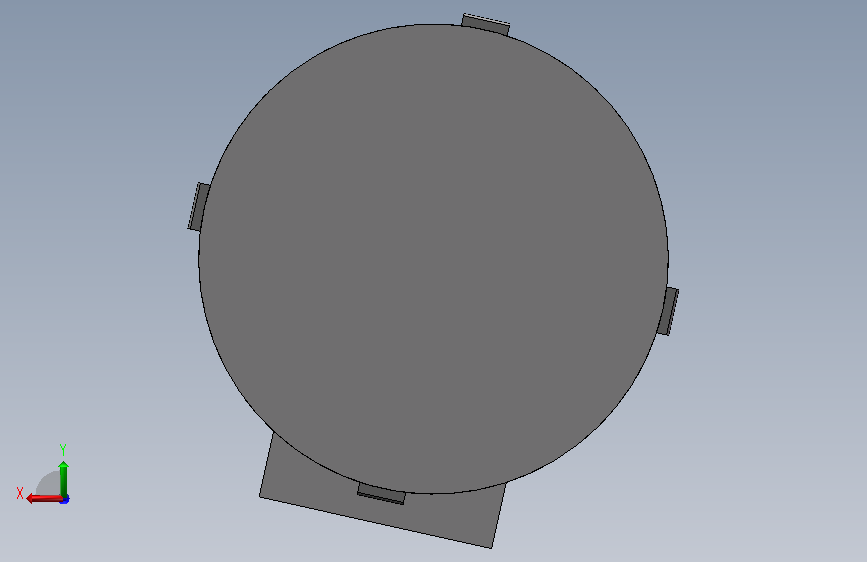This screenshot has height=562, width=867.
Task: Click the blue Z axis dot on the triad
Action: point(65,500)
